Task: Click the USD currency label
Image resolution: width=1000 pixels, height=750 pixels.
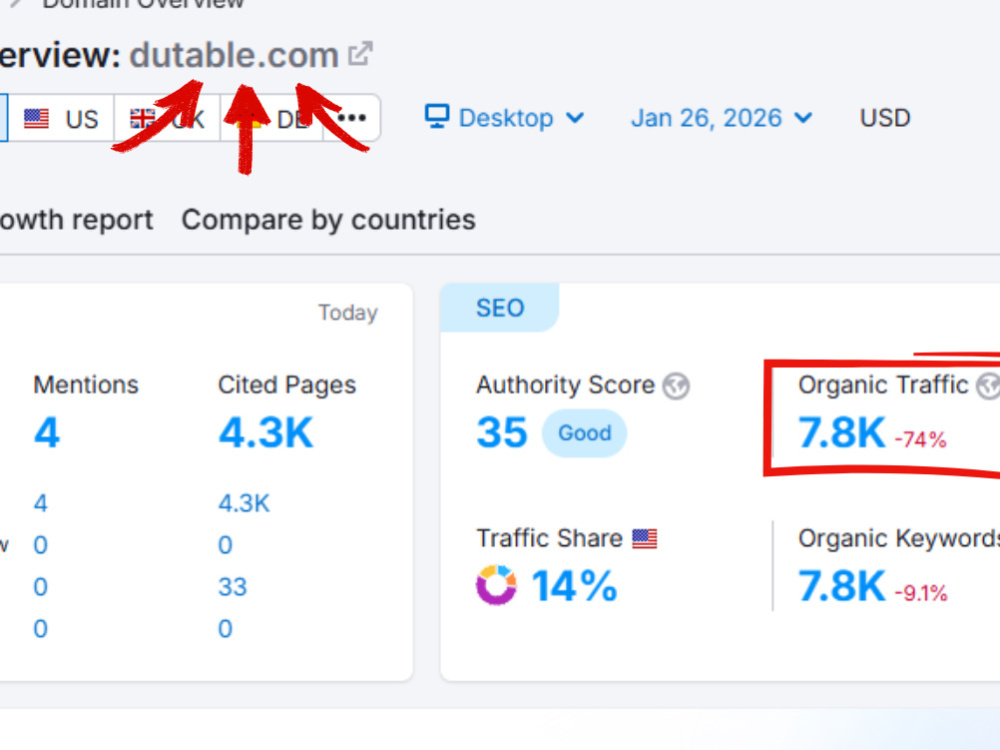Action: pos(885,118)
